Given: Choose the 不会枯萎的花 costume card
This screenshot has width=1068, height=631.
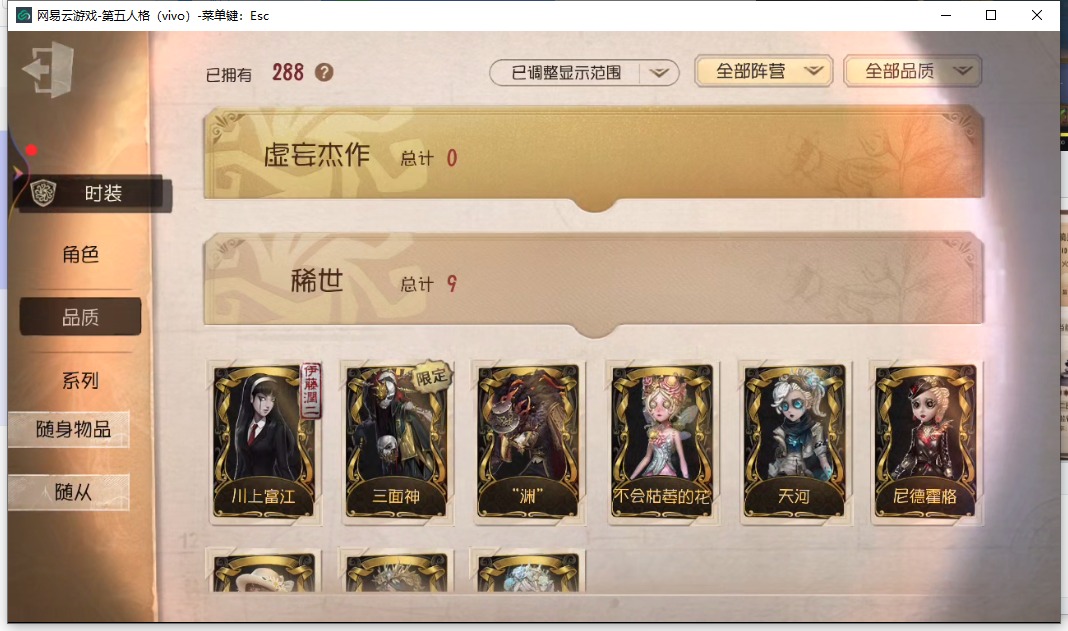Looking at the screenshot, I should click(661, 442).
